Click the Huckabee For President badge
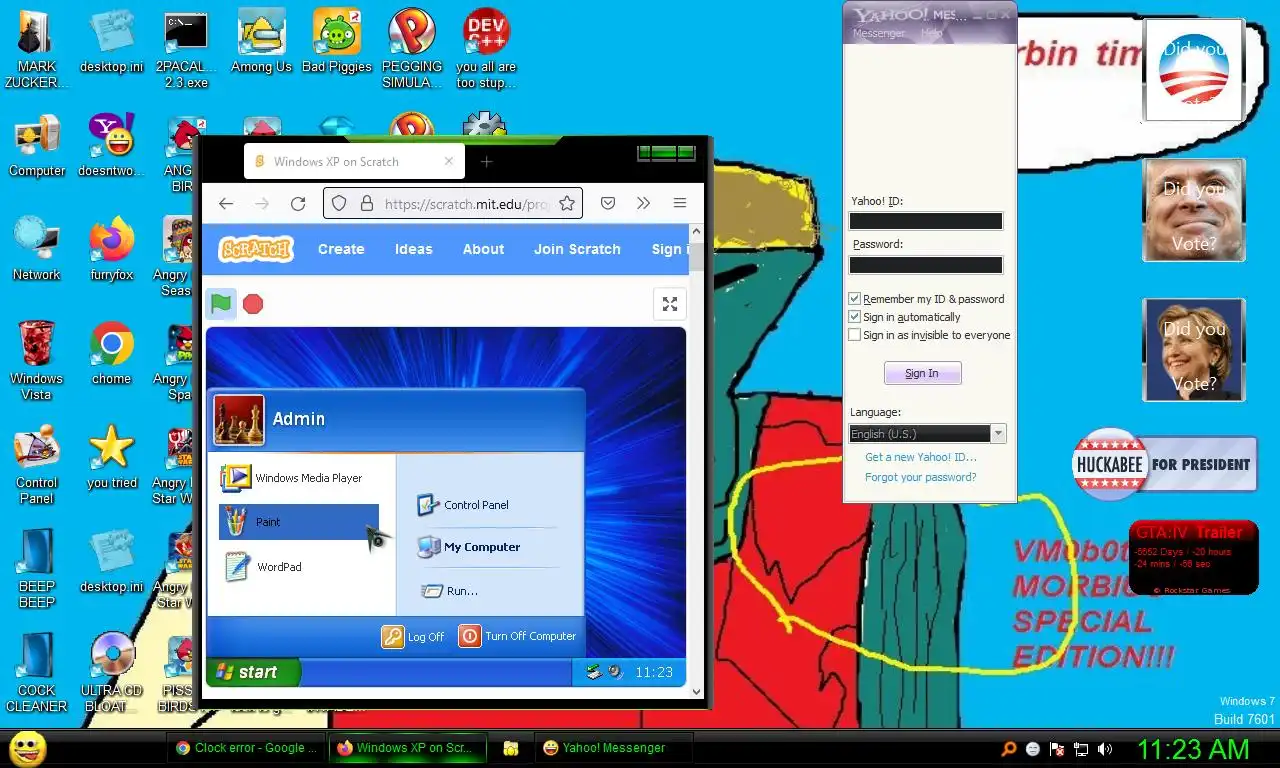Screen dimensions: 1280x768 coord(1164,464)
